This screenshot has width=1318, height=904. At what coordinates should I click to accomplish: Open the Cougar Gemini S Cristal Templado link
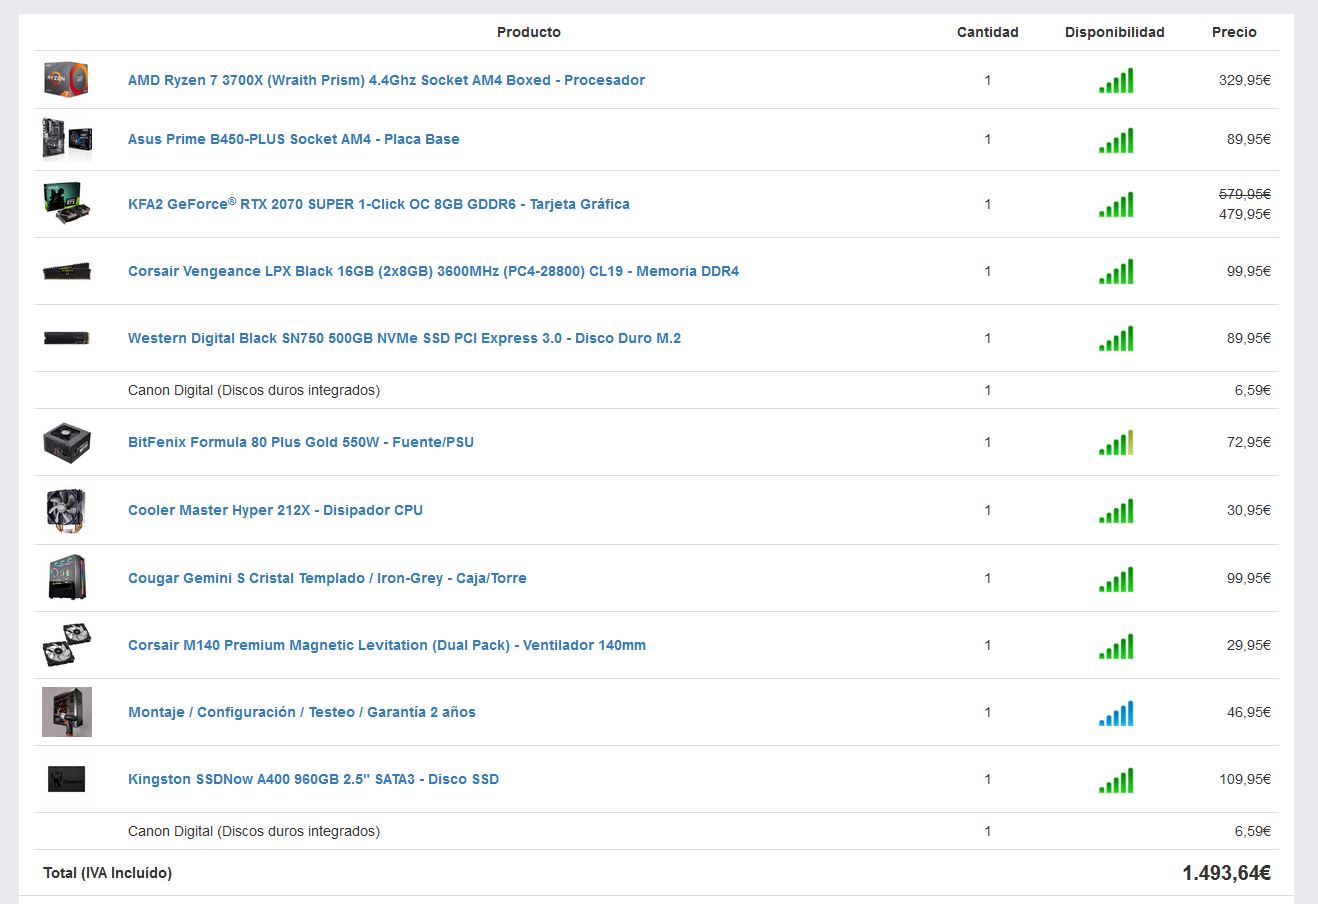327,578
